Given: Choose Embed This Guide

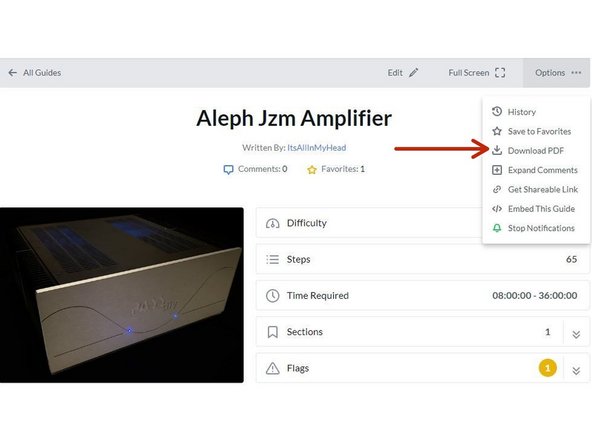Looking at the screenshot, I should [x=533, y=209].
